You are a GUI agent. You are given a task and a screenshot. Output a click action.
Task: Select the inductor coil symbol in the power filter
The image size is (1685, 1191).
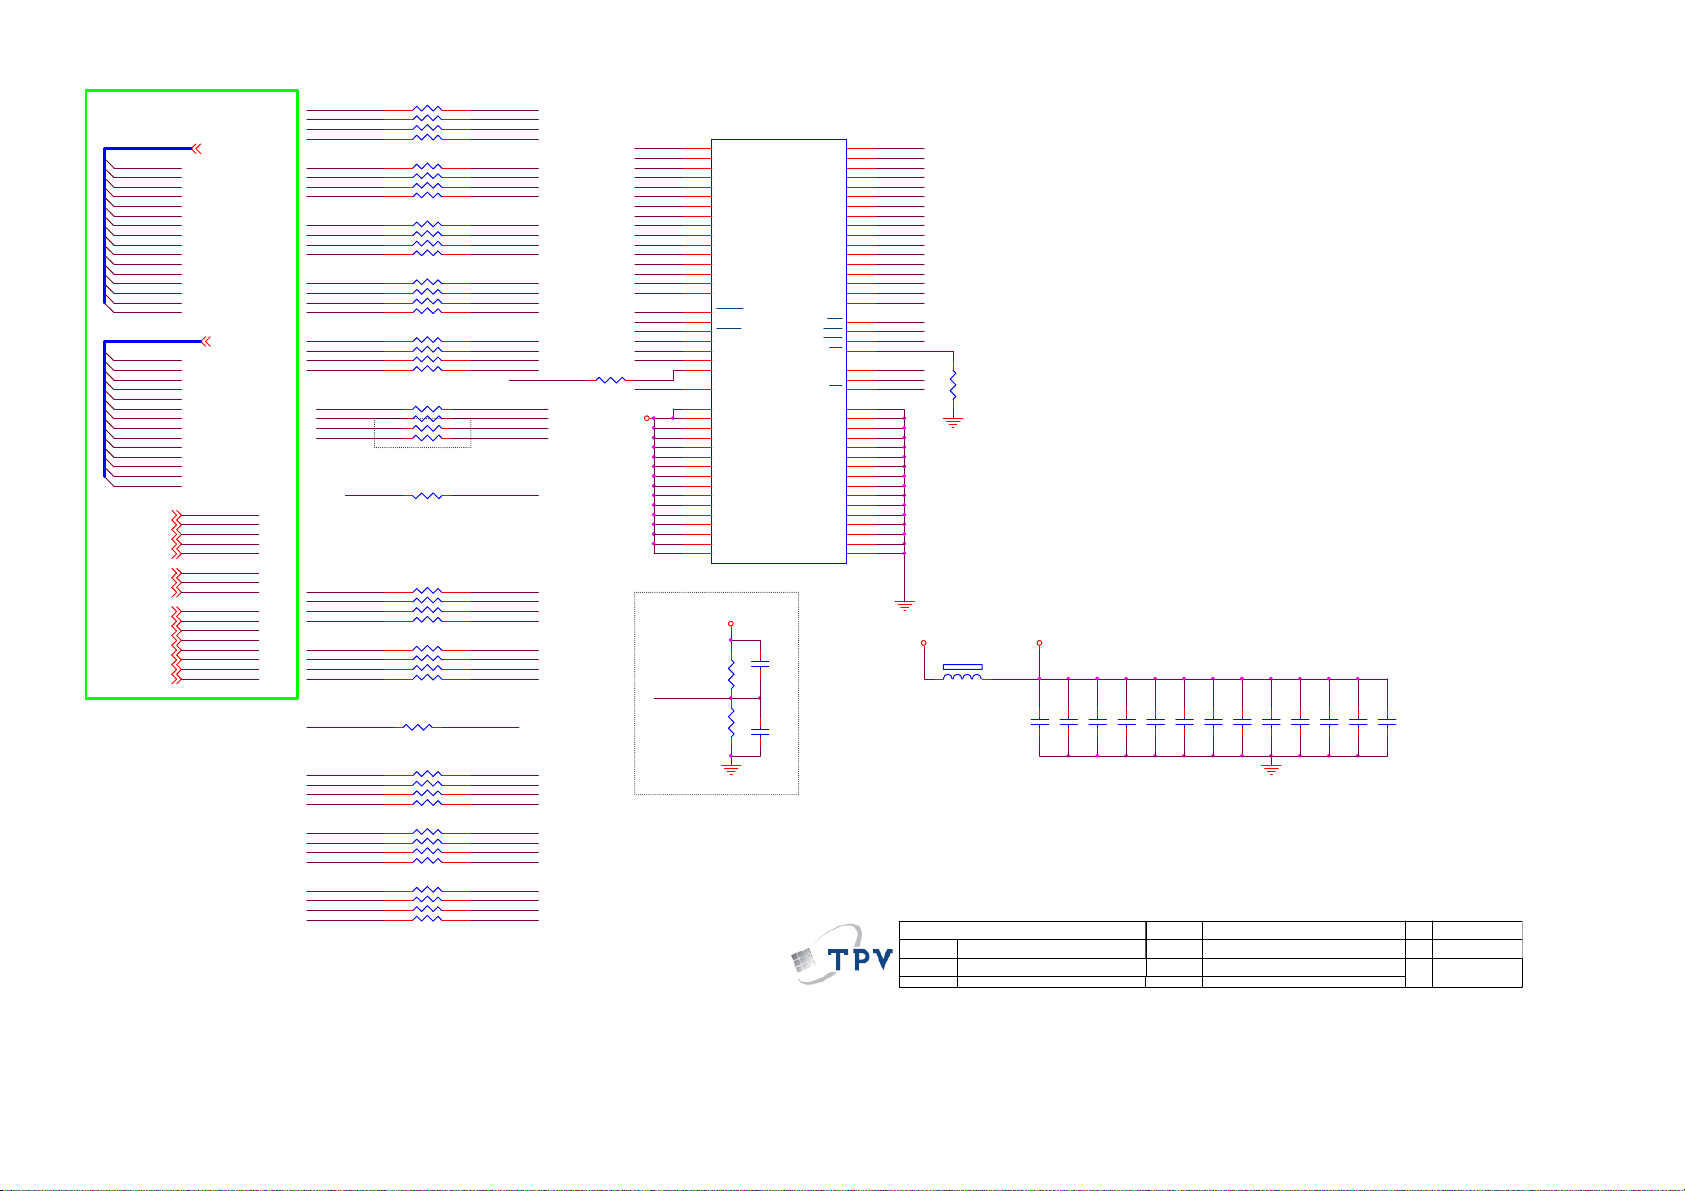[962, 677]
